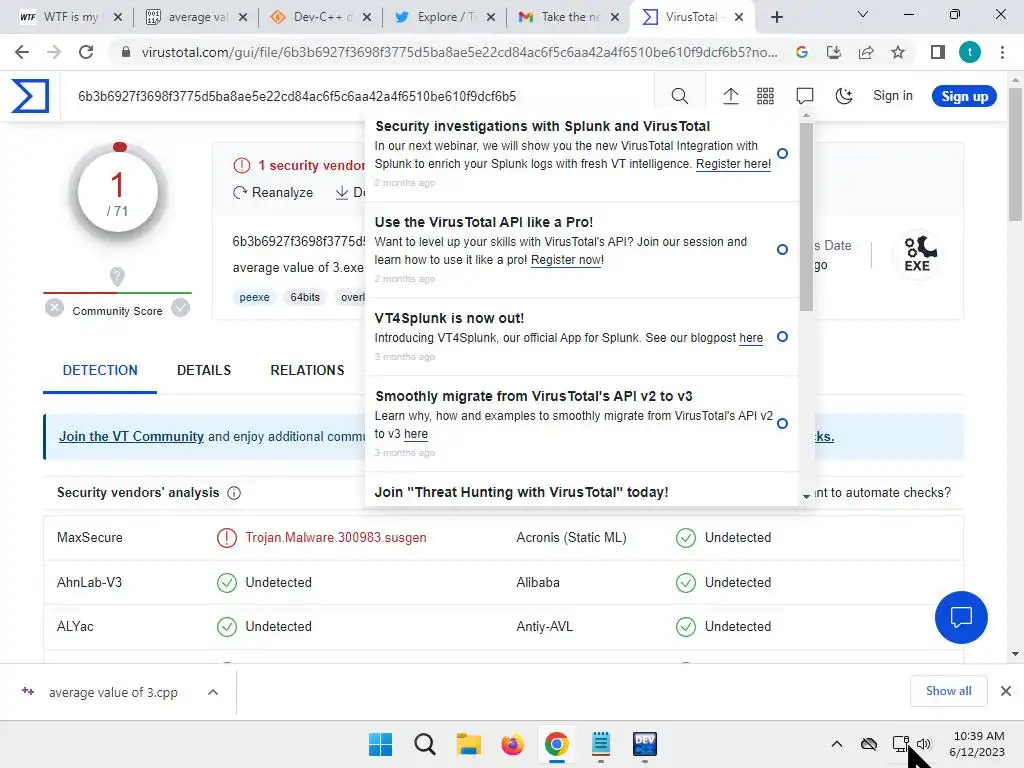1024x768 pixels.
Task: Open the Windows Start menu
Action: (x=380, y=744)
